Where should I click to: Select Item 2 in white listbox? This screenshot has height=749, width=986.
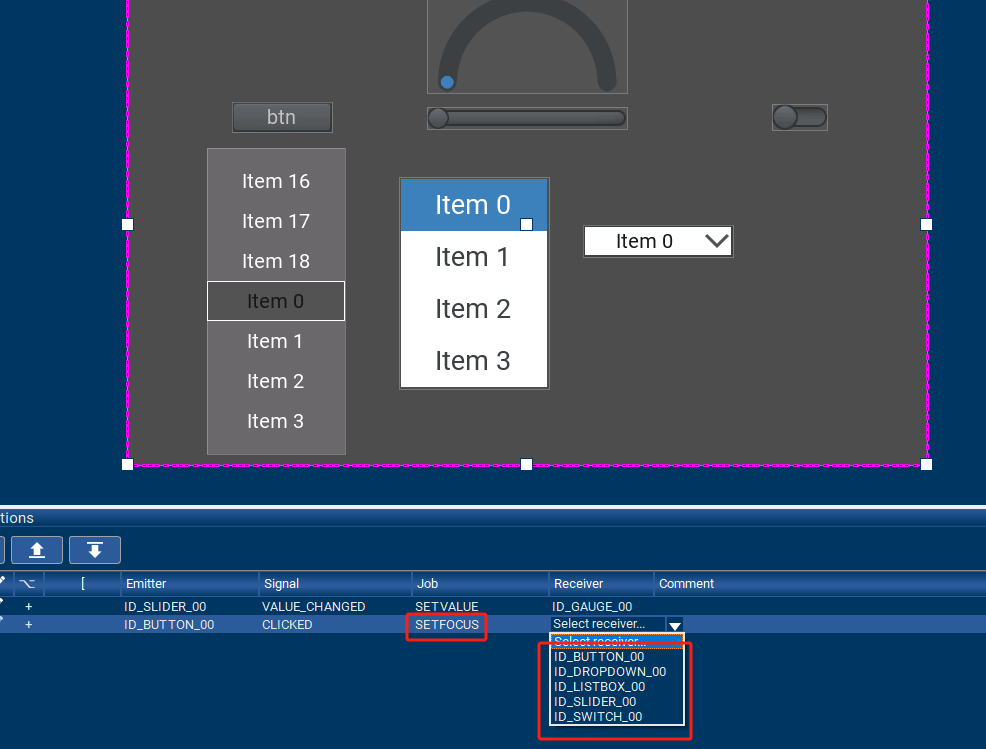click(473, 309)
